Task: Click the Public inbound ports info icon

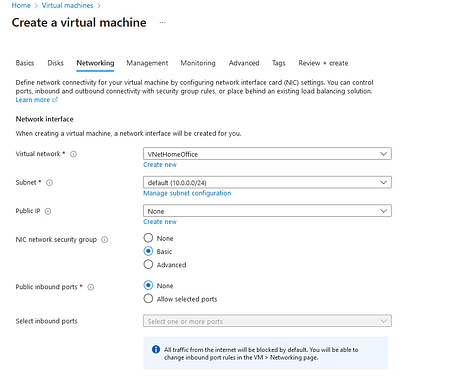Action: coord(91,287)
